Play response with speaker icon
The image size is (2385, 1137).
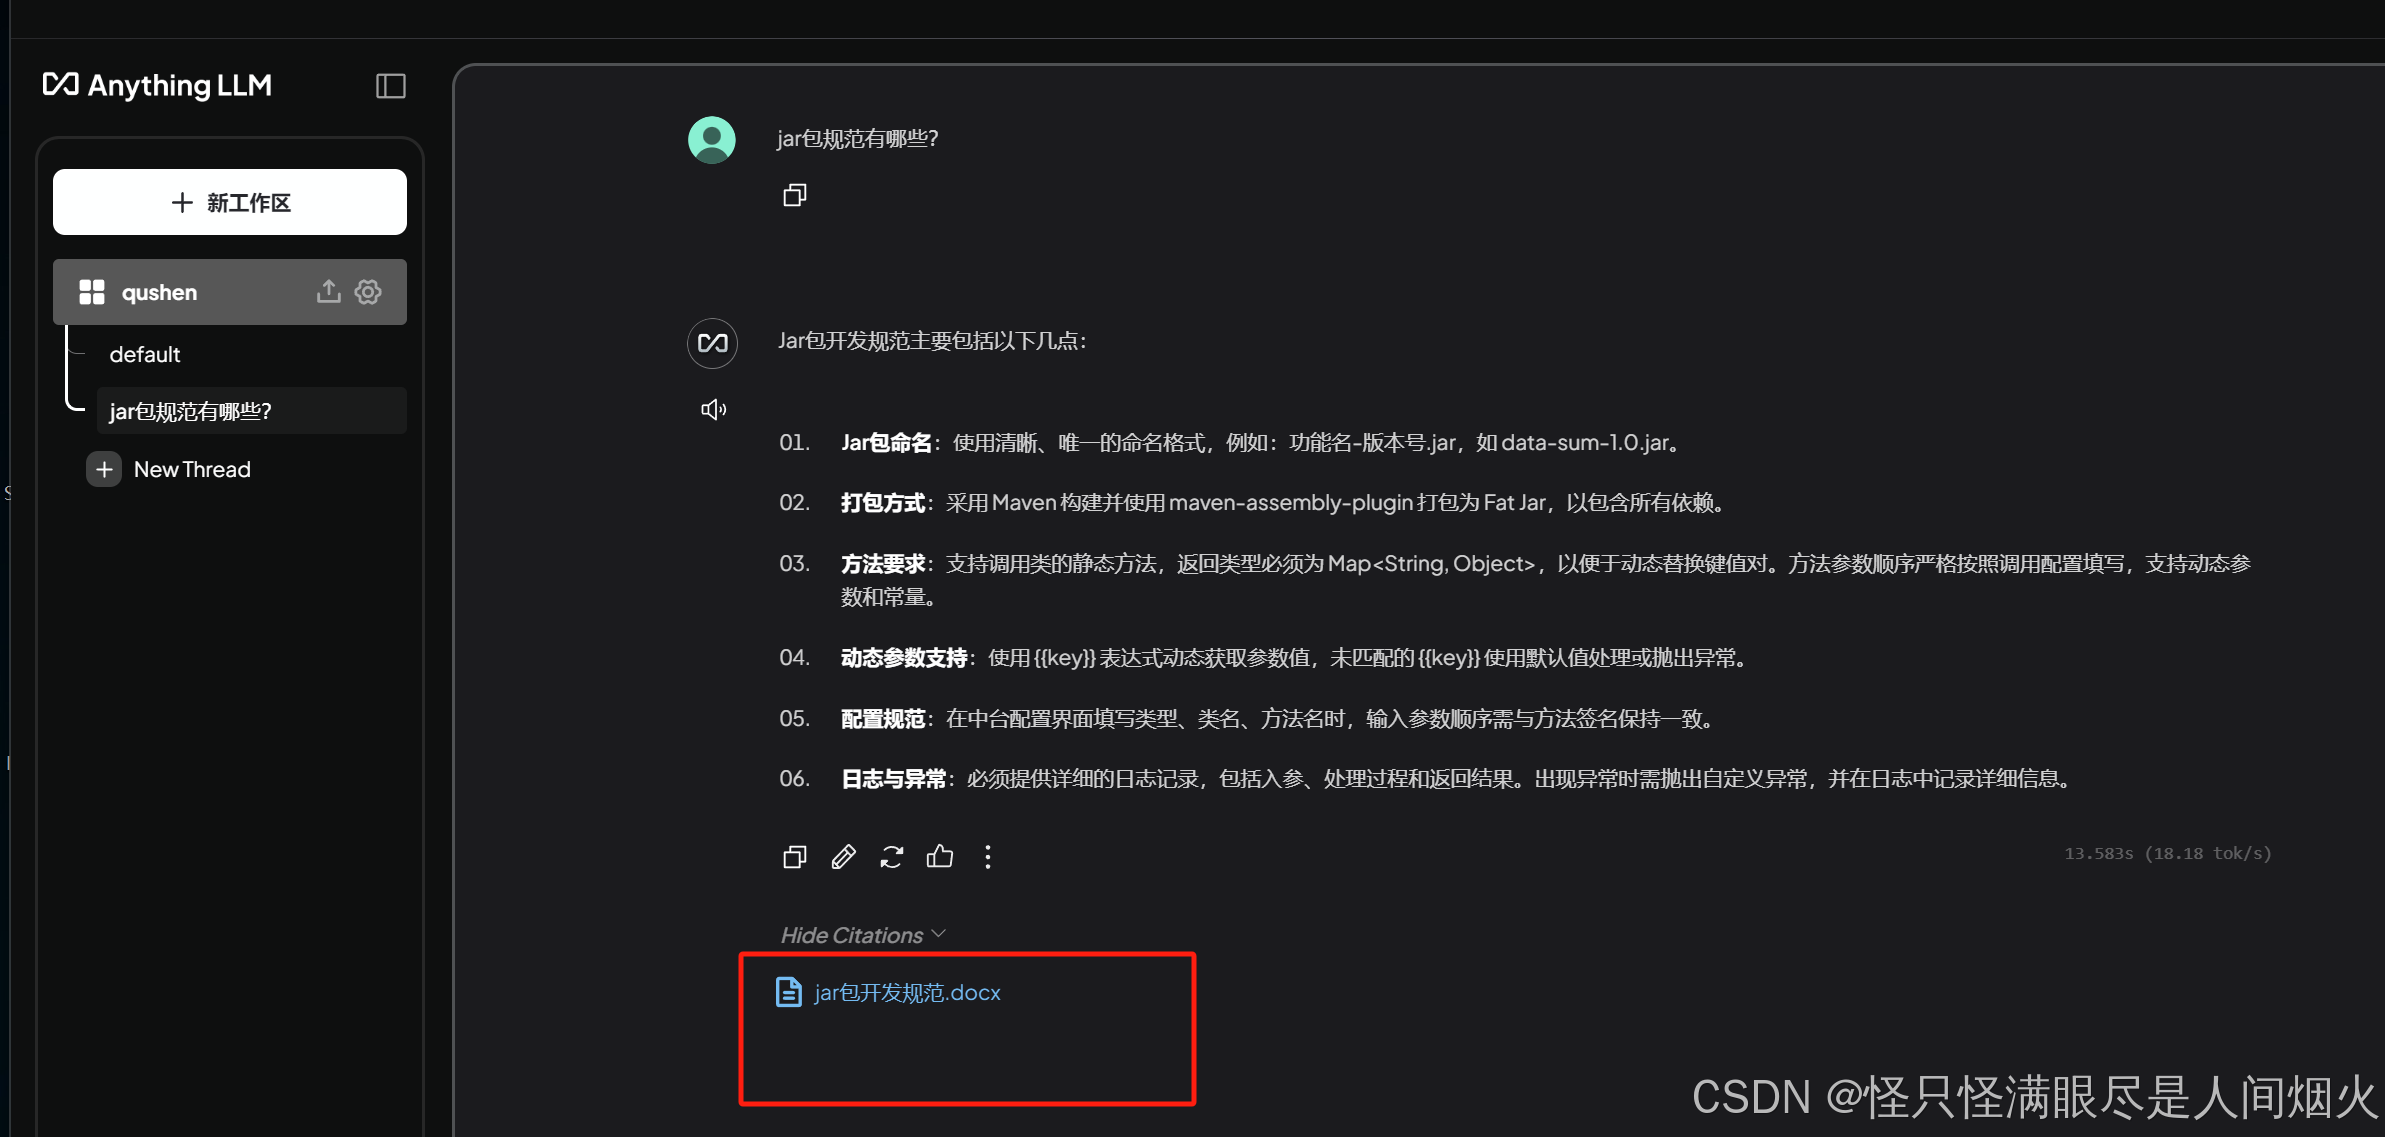click(x=713, y=409)
